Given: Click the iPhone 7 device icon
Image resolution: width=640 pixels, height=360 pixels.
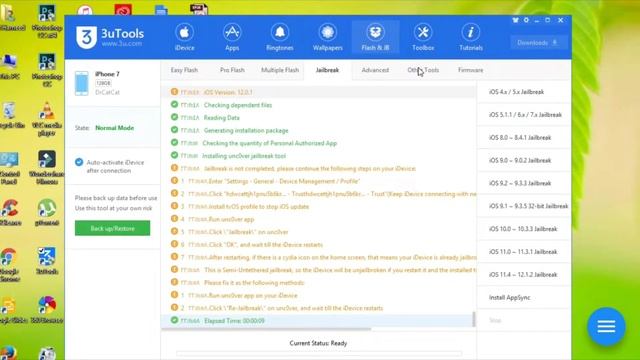Looking at the screenshot, I should point(81,83).
